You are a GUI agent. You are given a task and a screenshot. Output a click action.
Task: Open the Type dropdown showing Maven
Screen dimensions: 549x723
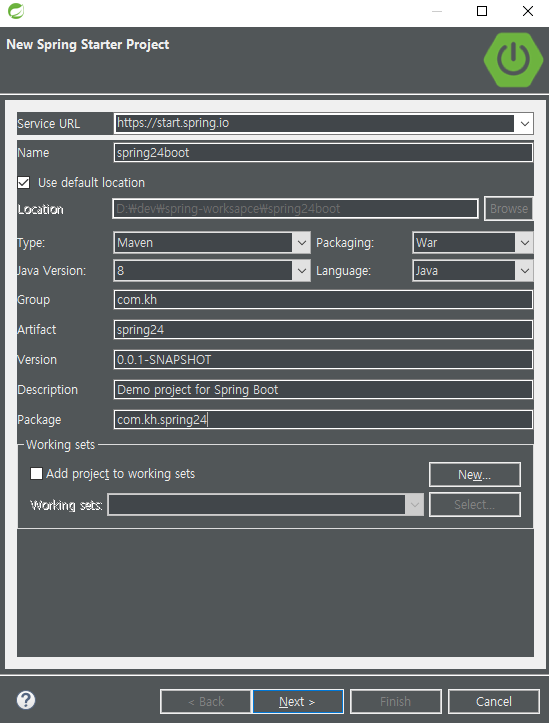pyautogui.click(x=212, y=243)
